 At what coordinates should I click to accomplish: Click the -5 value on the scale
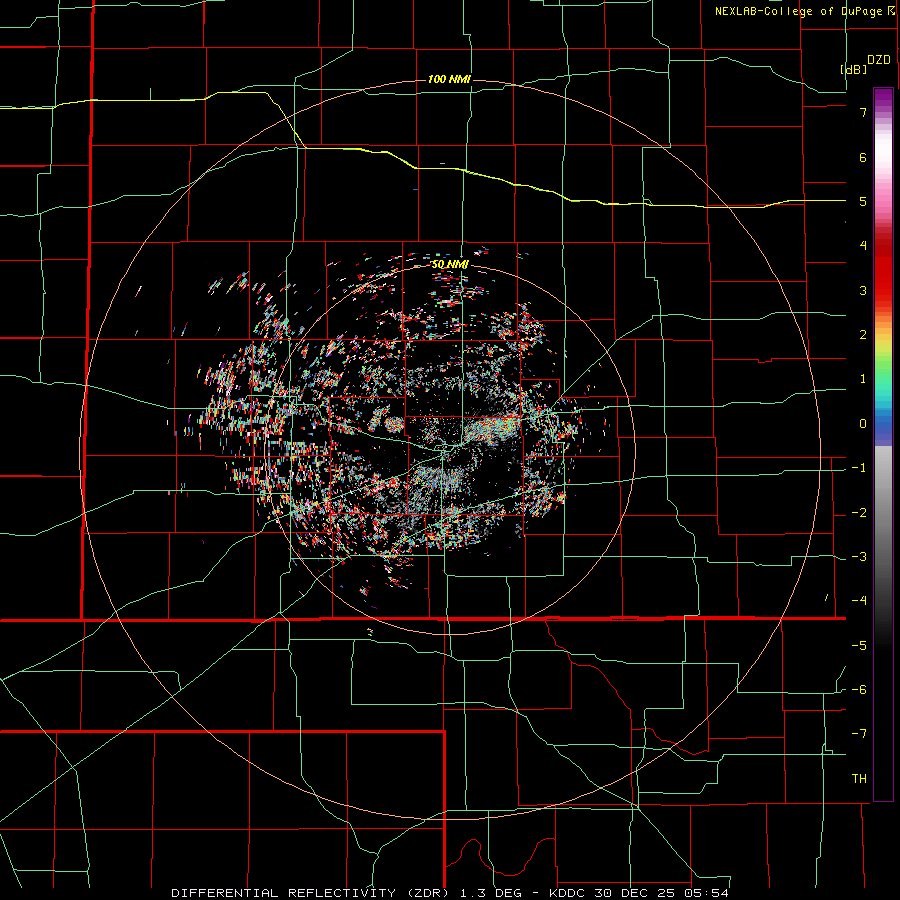[859, 646]
